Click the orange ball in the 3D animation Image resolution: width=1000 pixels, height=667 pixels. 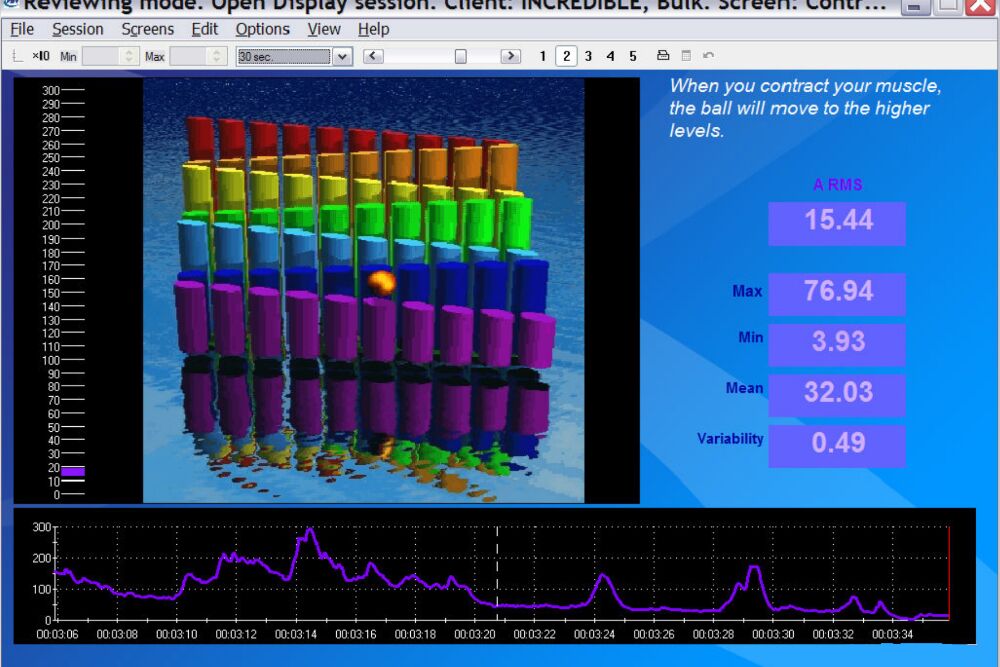pos(380,283)
